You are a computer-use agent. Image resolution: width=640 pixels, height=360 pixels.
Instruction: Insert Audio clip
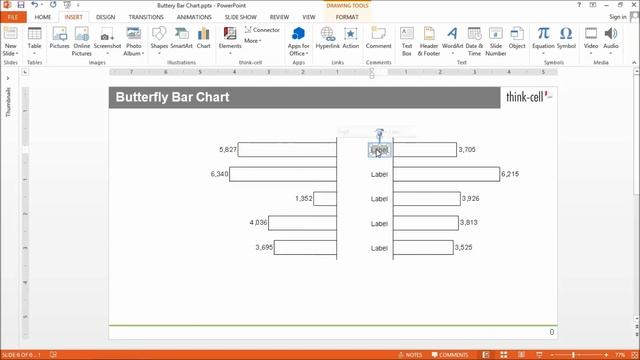click(x=611, y=34)
